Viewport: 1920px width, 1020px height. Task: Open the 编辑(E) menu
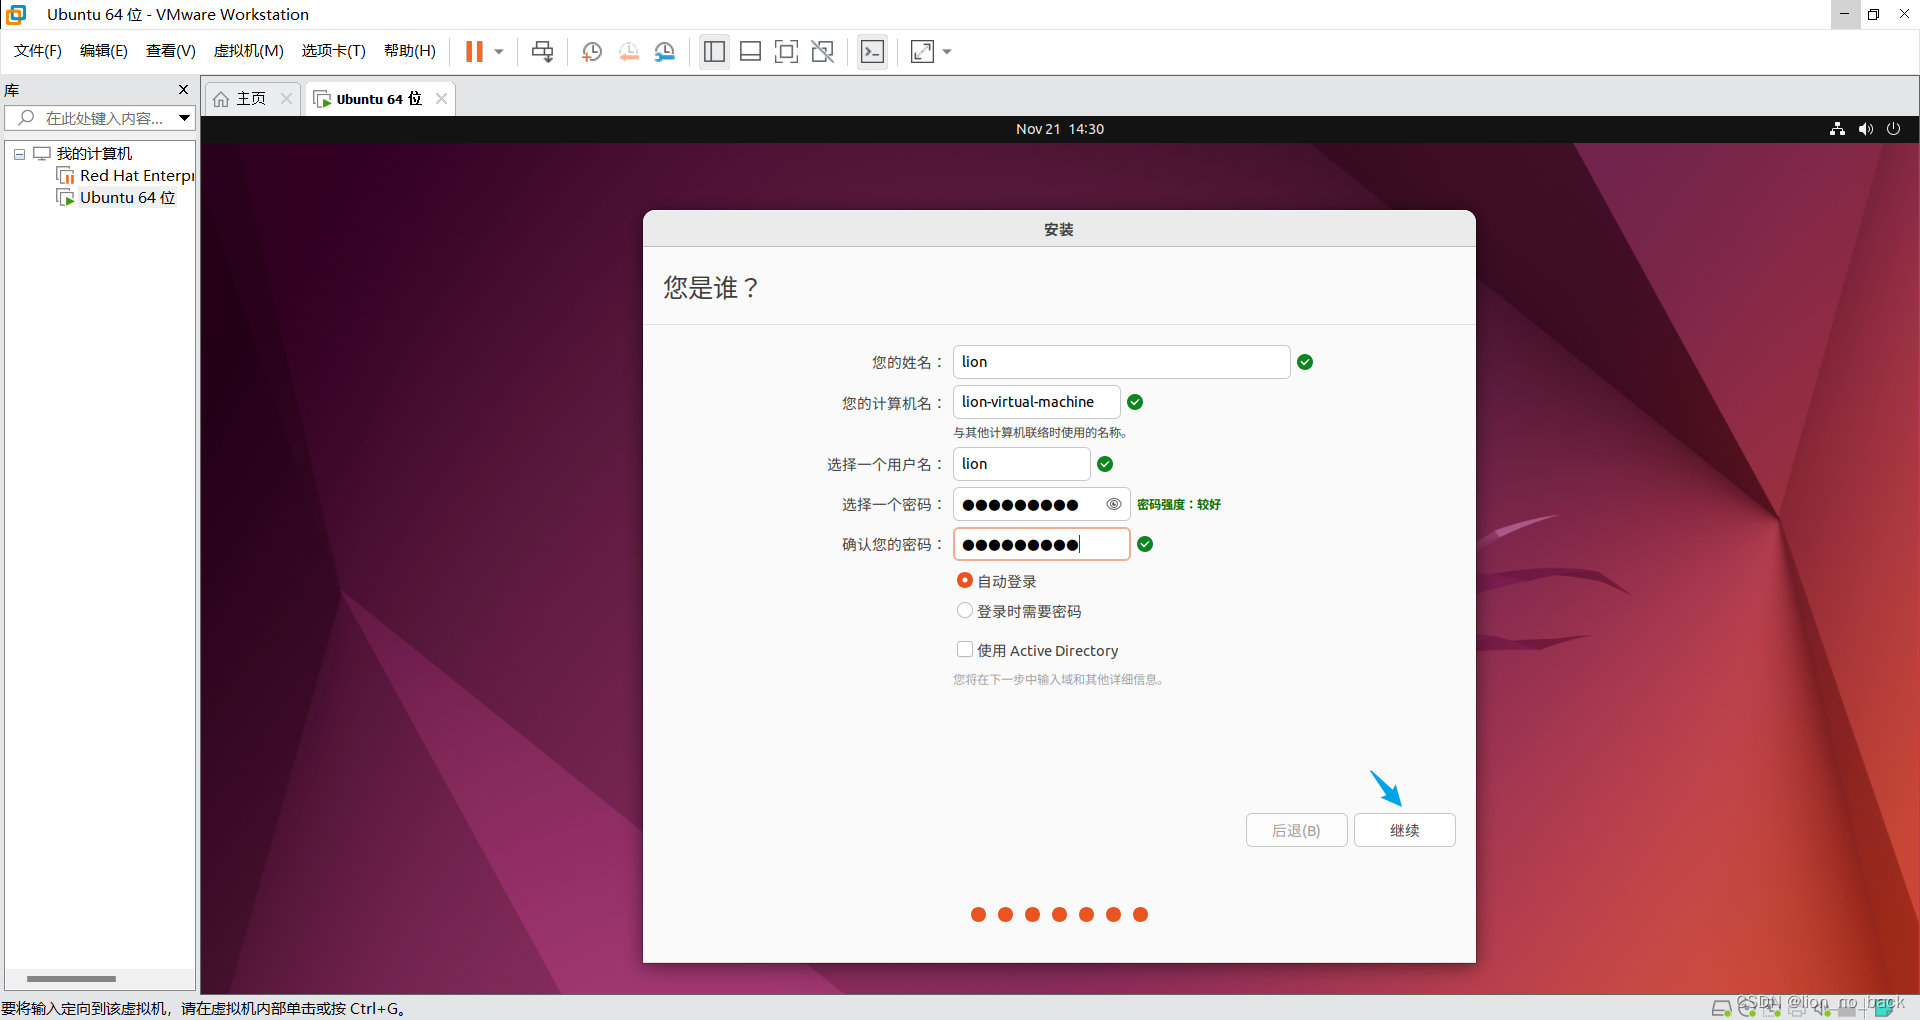pos(103,51)
